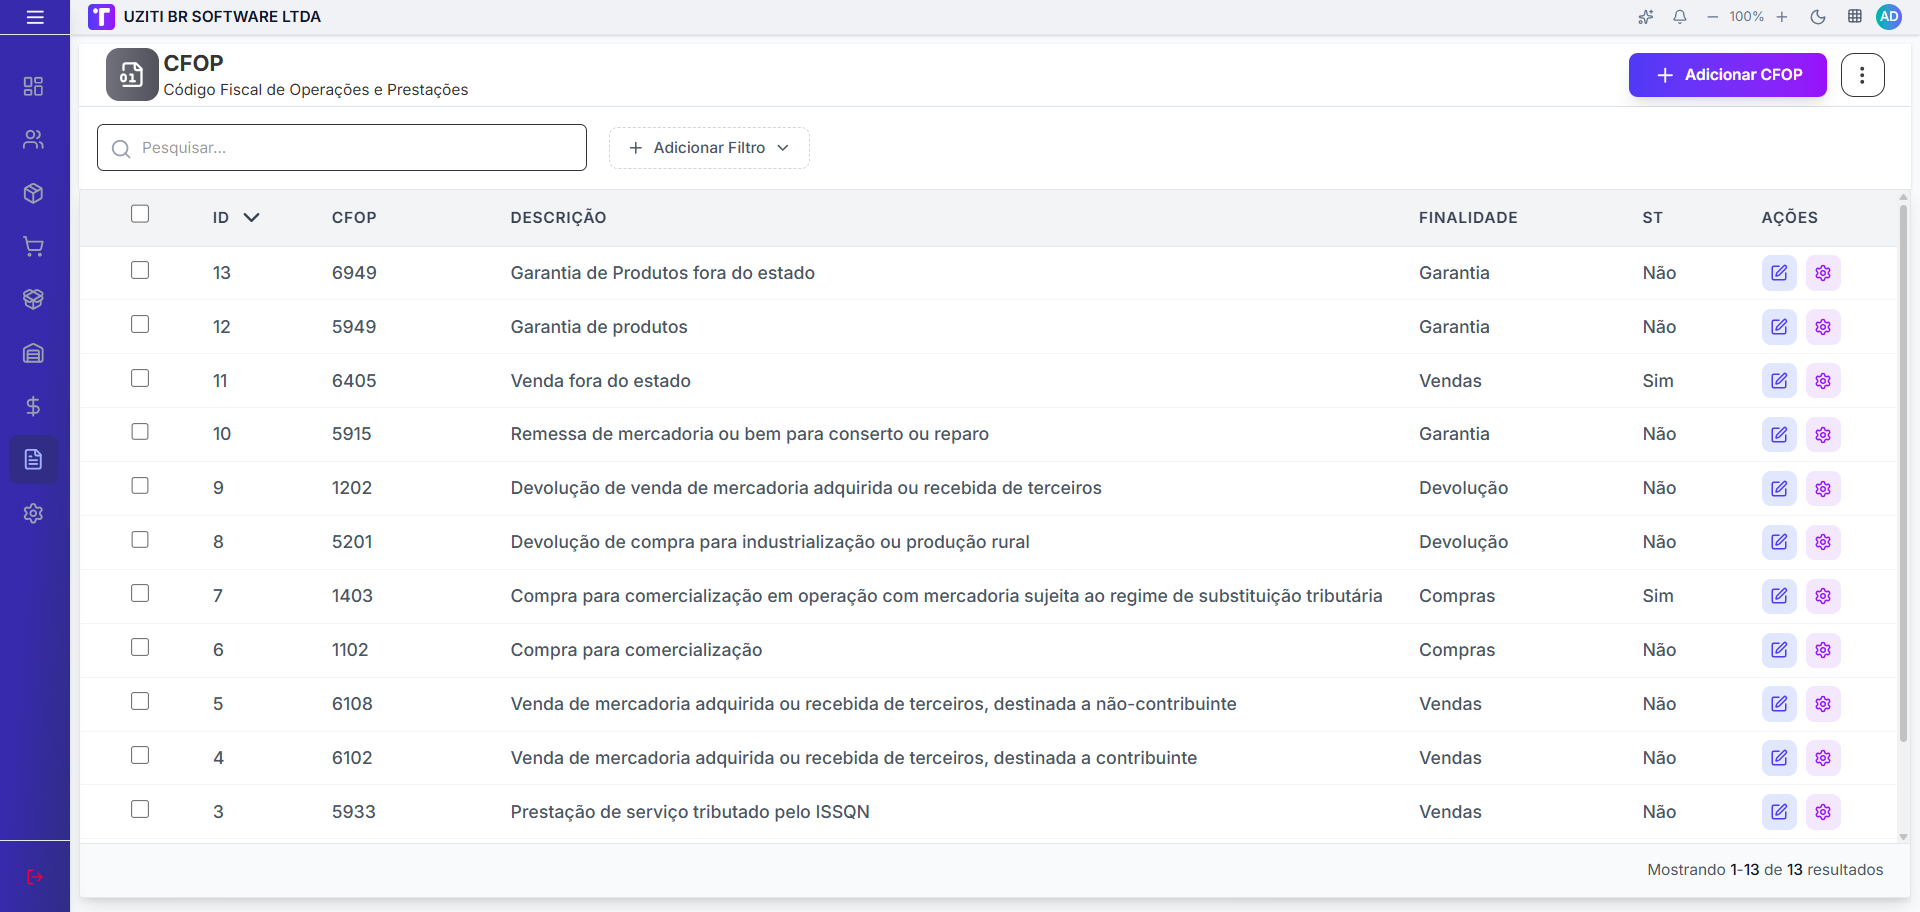Edit the CFOP 6949 row
1920x912 pixels.
point(1779,273)
